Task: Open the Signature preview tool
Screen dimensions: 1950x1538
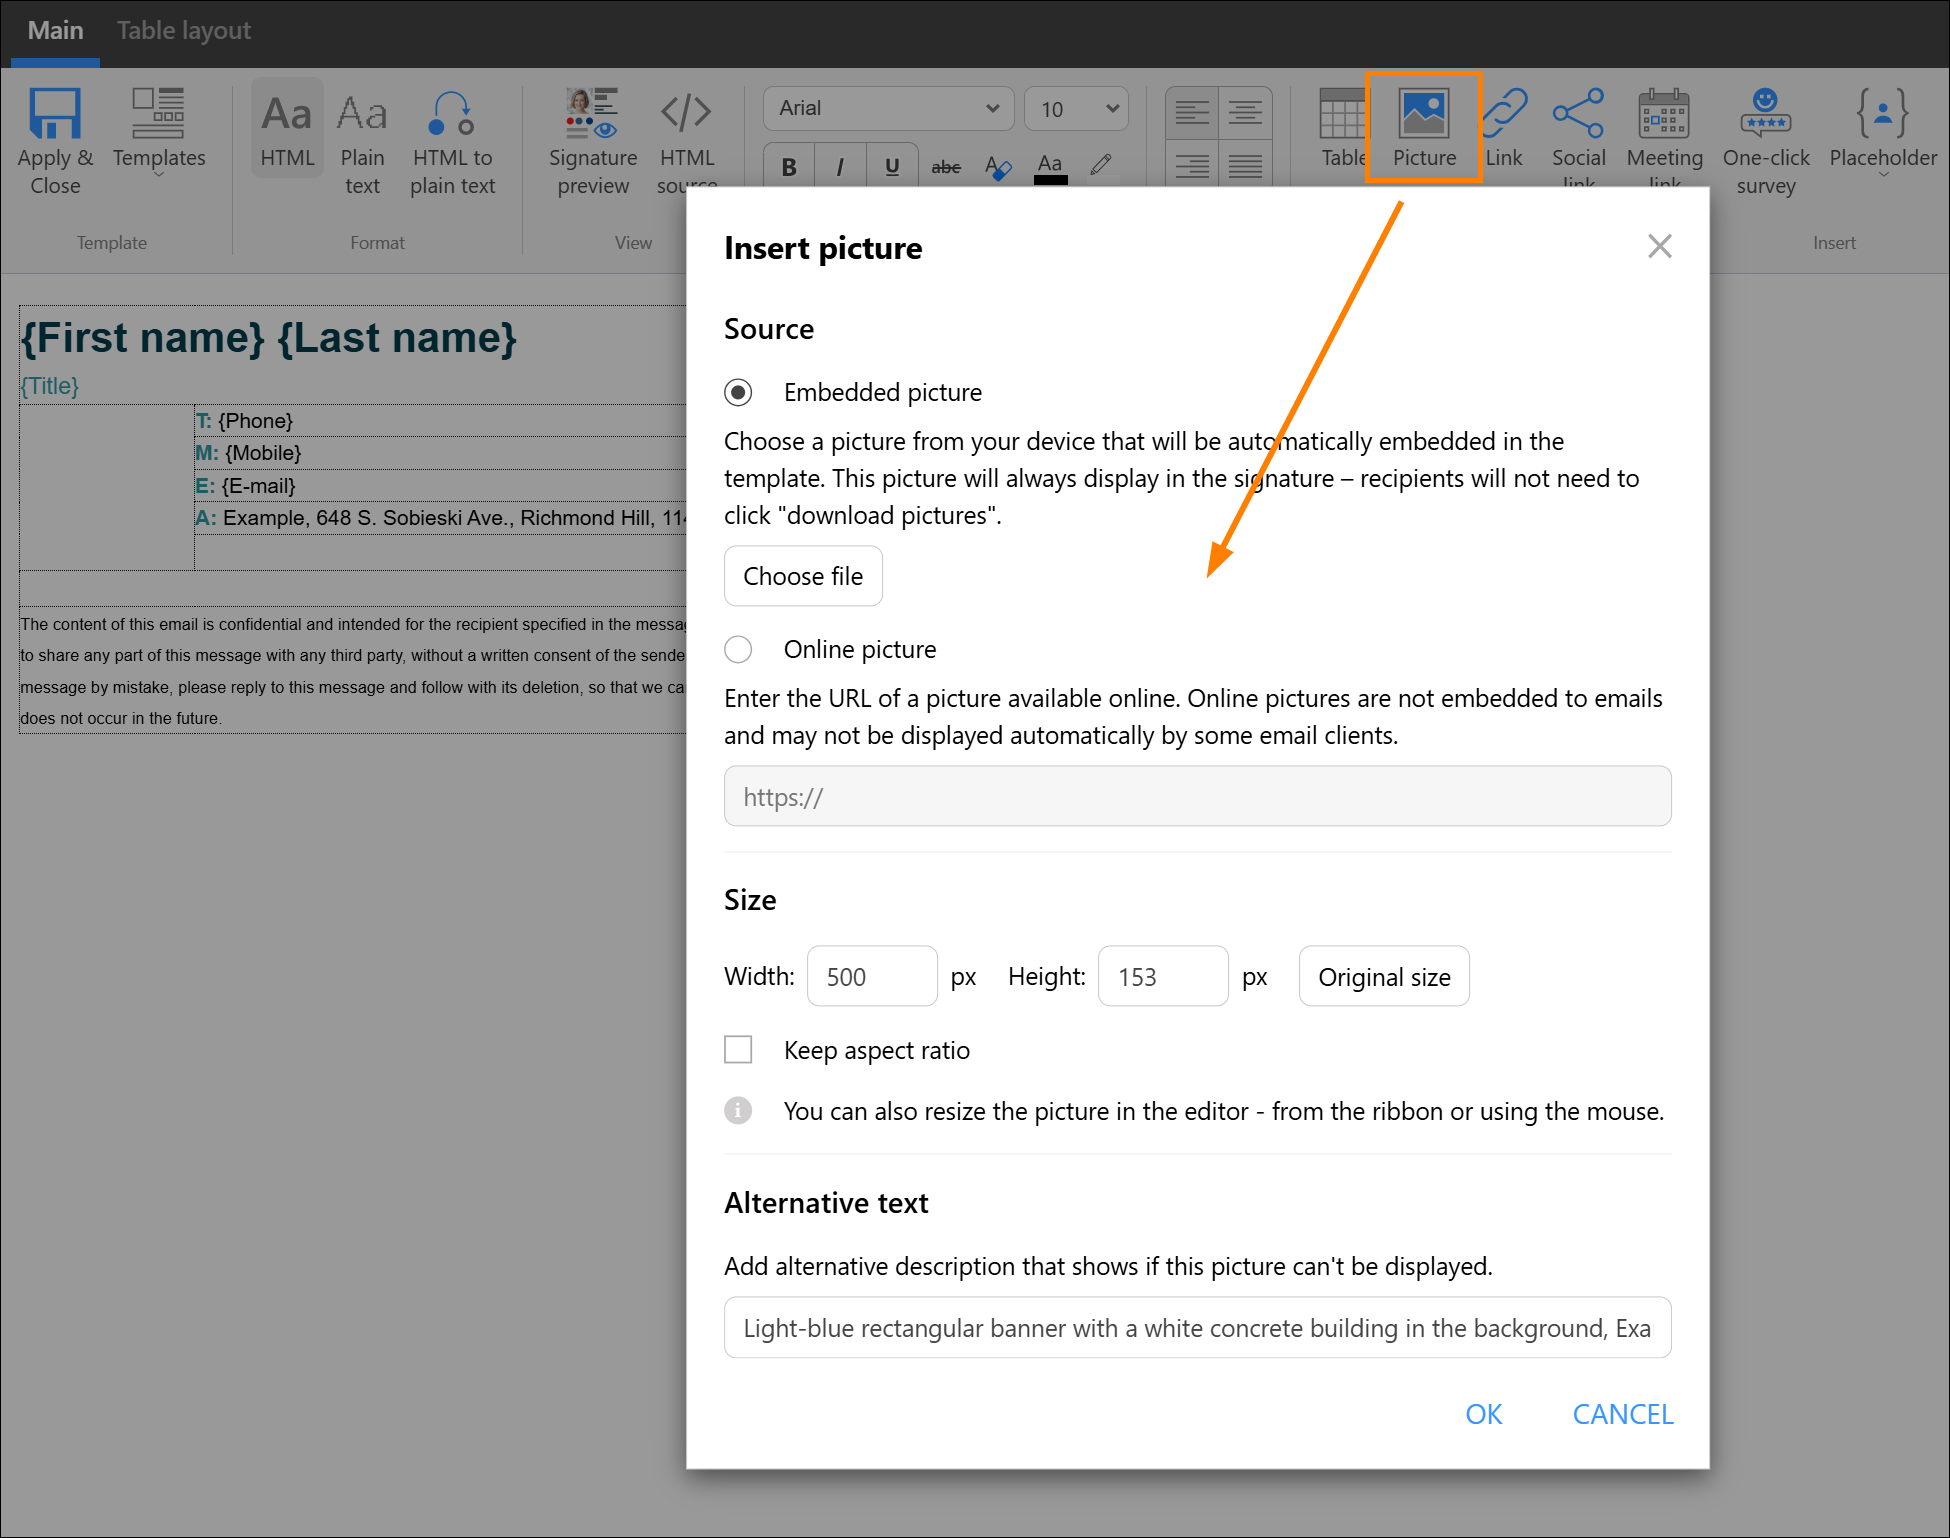Action: click(x=592, y=141)
